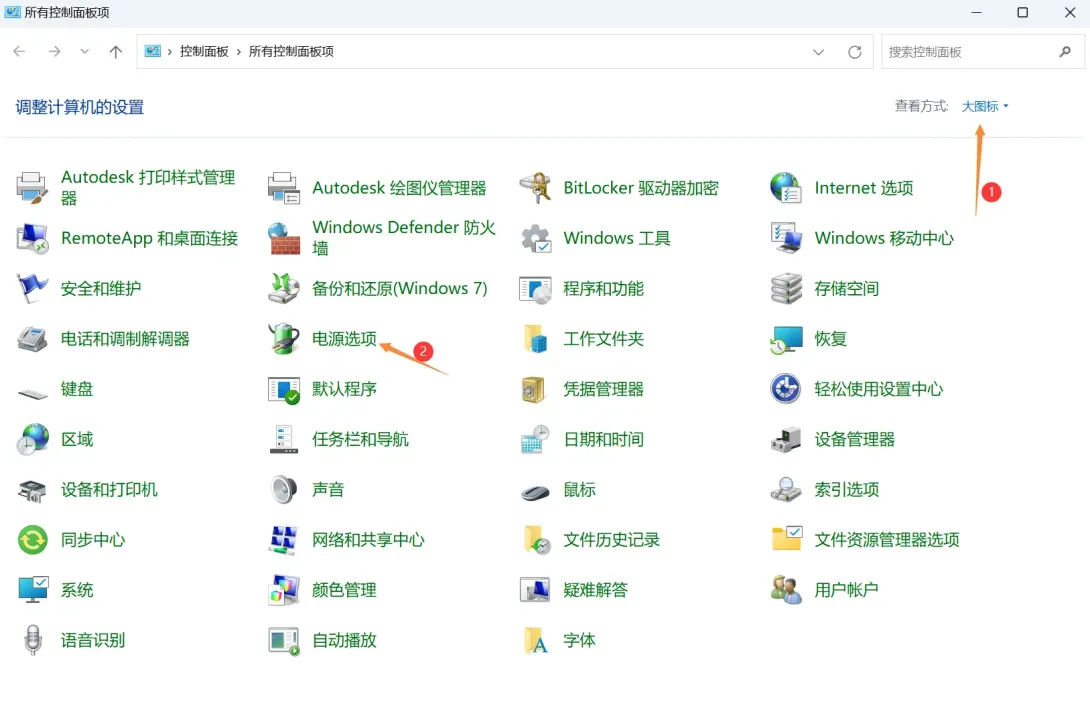Open the Windows Defender 防火墙 brick wall icon
Viewport: 1090px width, 726px height.
(284, 238)
